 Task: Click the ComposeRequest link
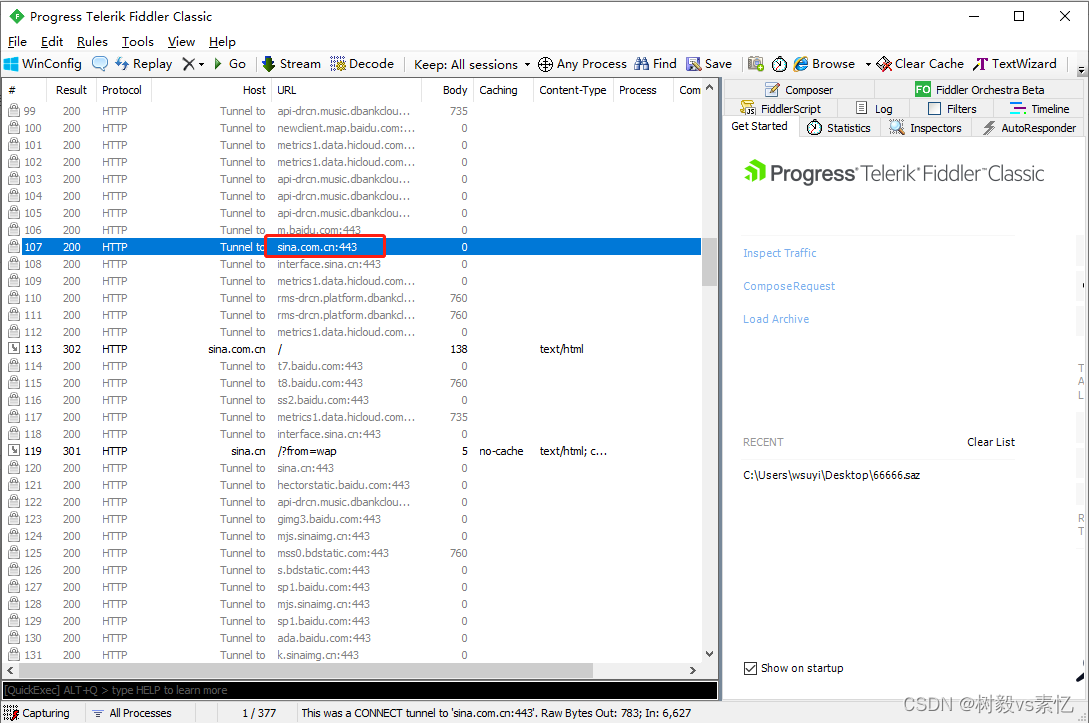pos(789,286)
